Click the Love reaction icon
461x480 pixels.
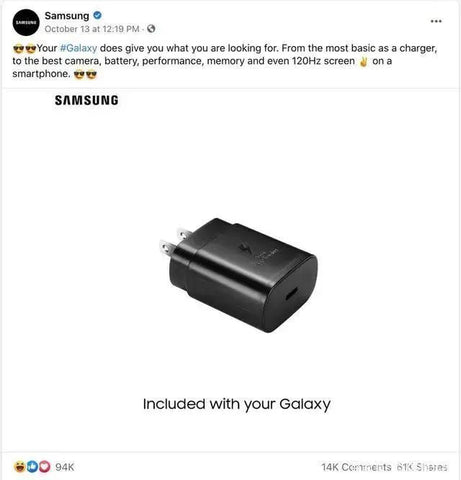[x=44, y=466]
